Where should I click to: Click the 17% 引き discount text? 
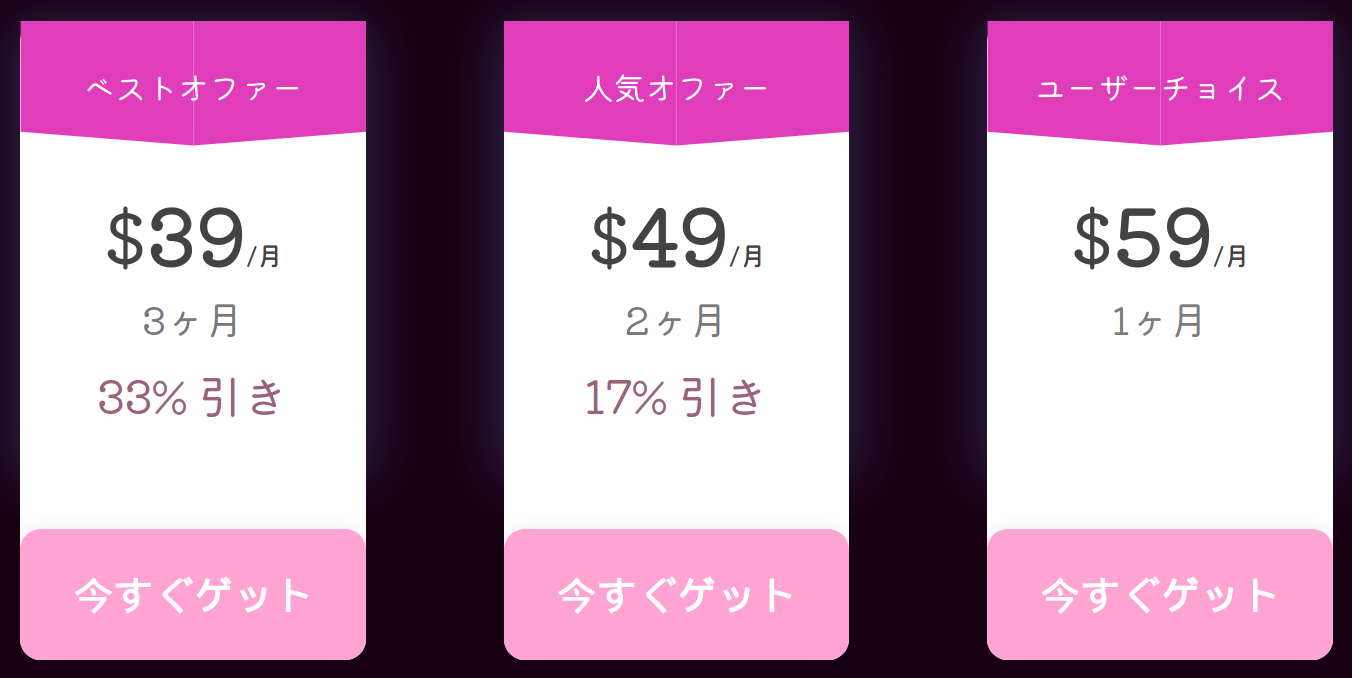tap(675, 397)
